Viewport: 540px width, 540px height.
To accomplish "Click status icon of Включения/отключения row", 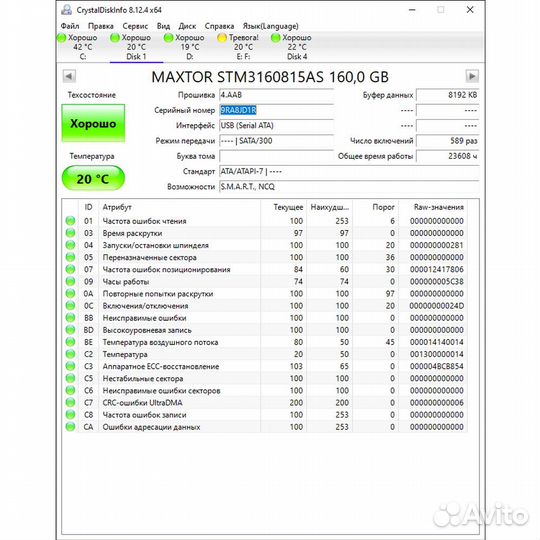I will (70, 306).
